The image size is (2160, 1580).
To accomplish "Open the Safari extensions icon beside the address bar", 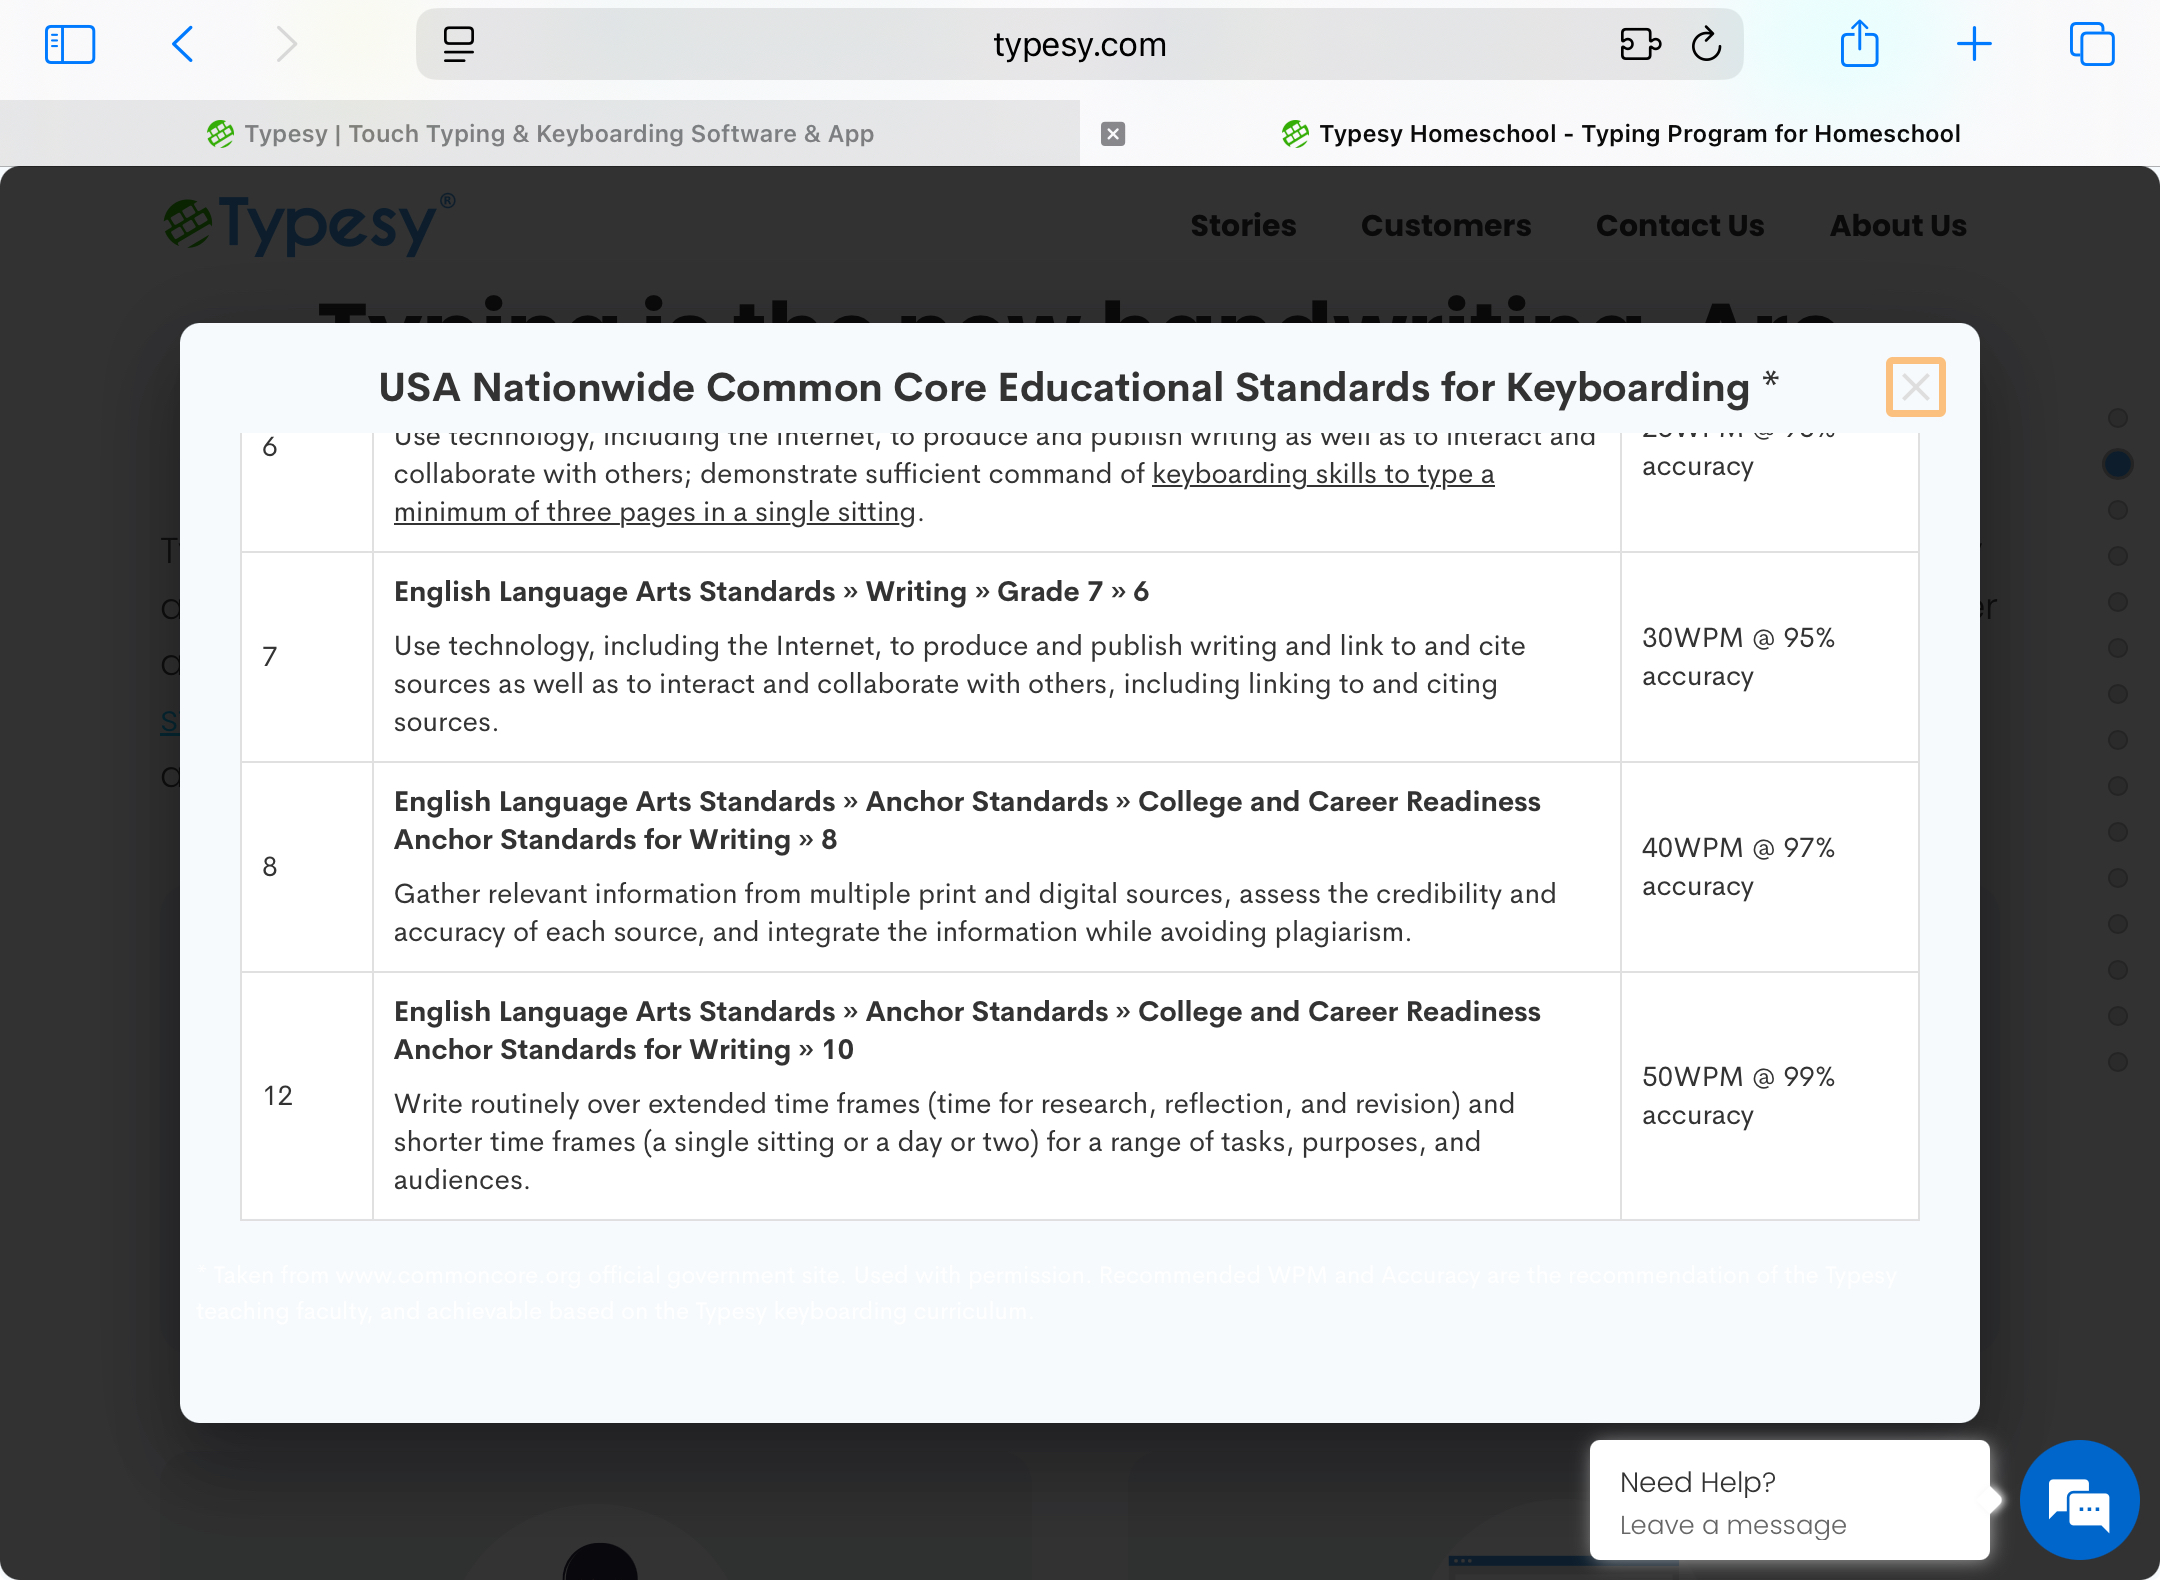I will tap(1639, 44).
